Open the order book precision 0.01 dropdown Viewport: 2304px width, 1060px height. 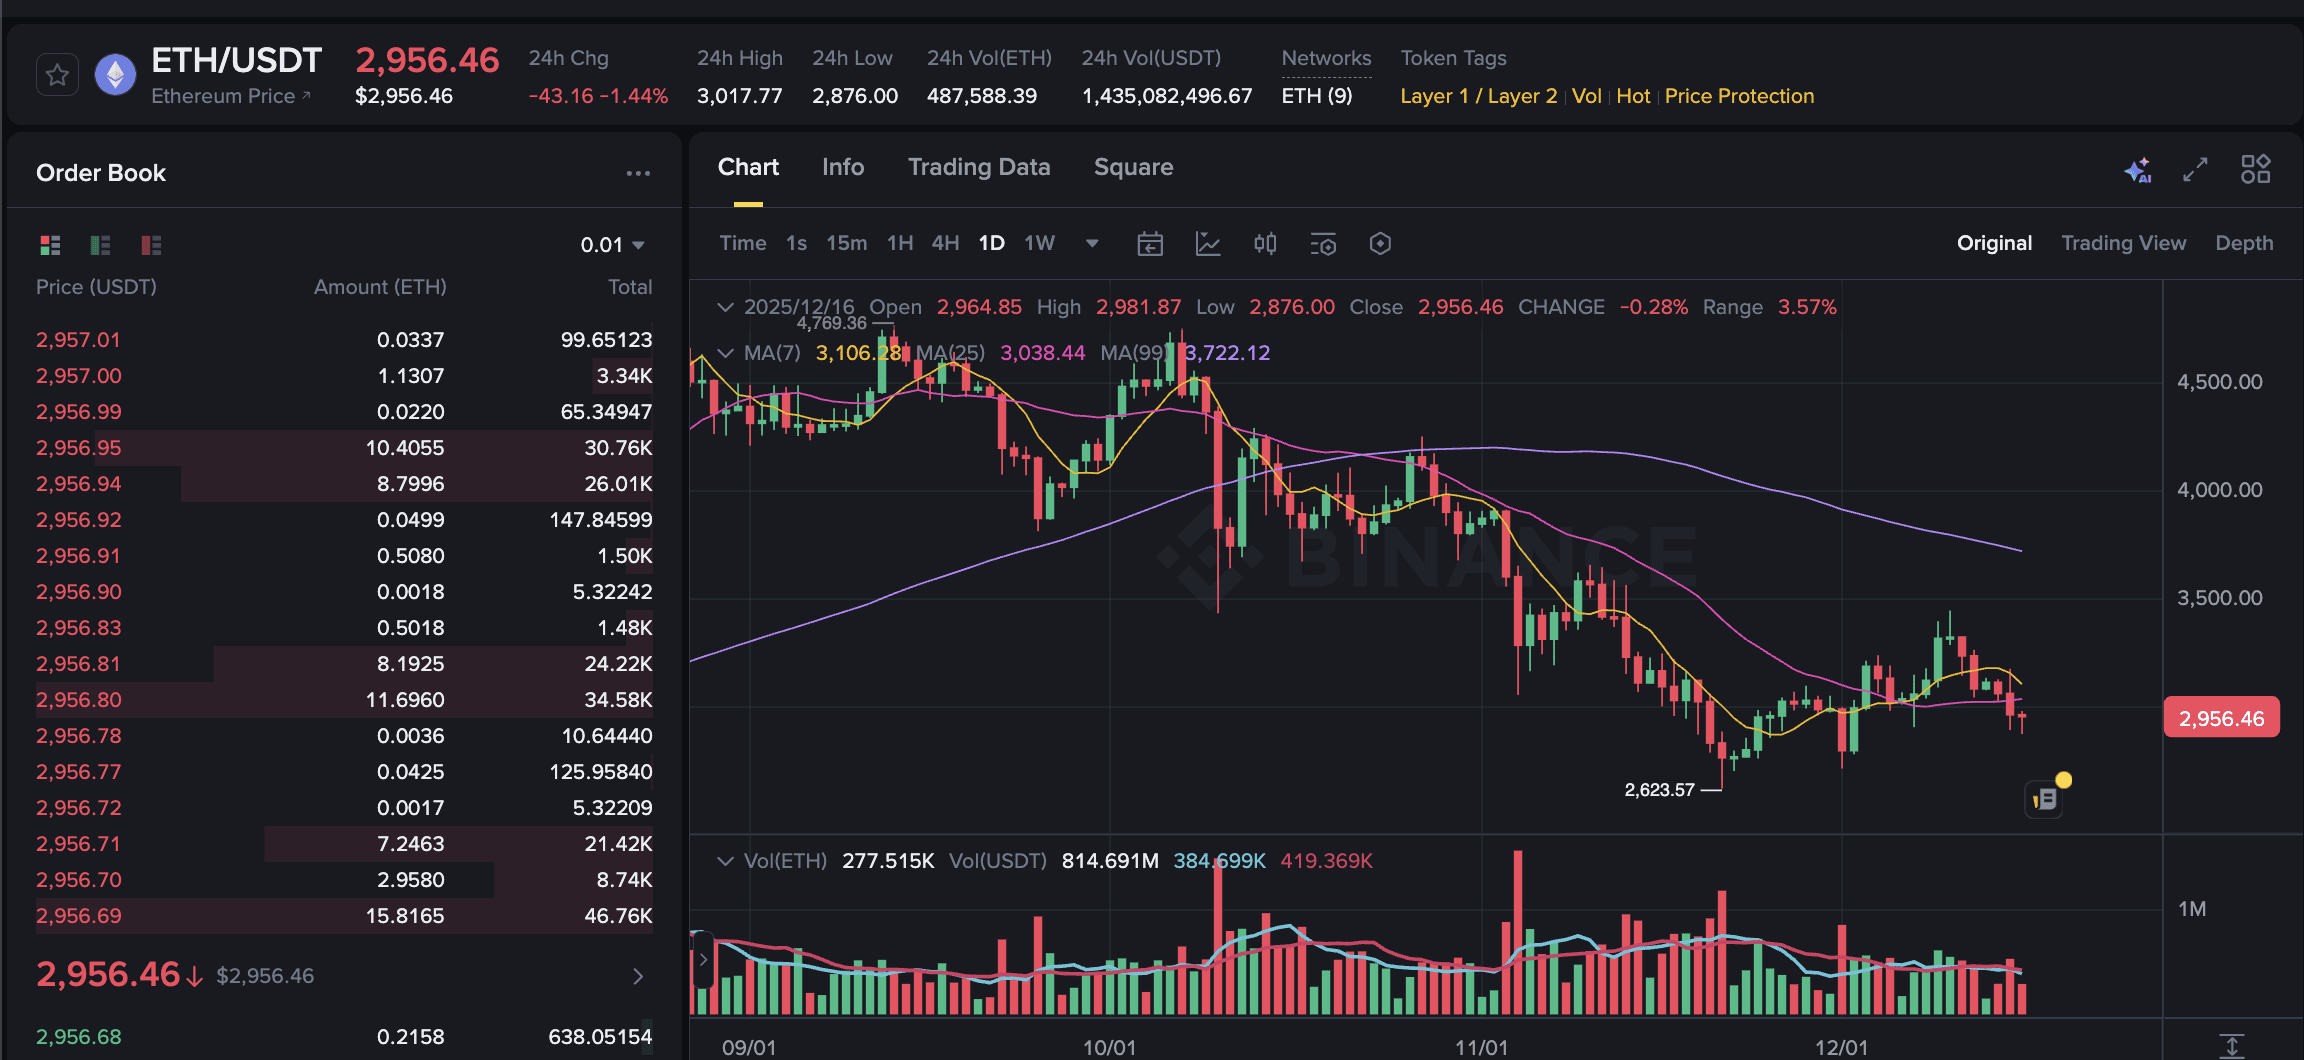click(x=612, y=244)
